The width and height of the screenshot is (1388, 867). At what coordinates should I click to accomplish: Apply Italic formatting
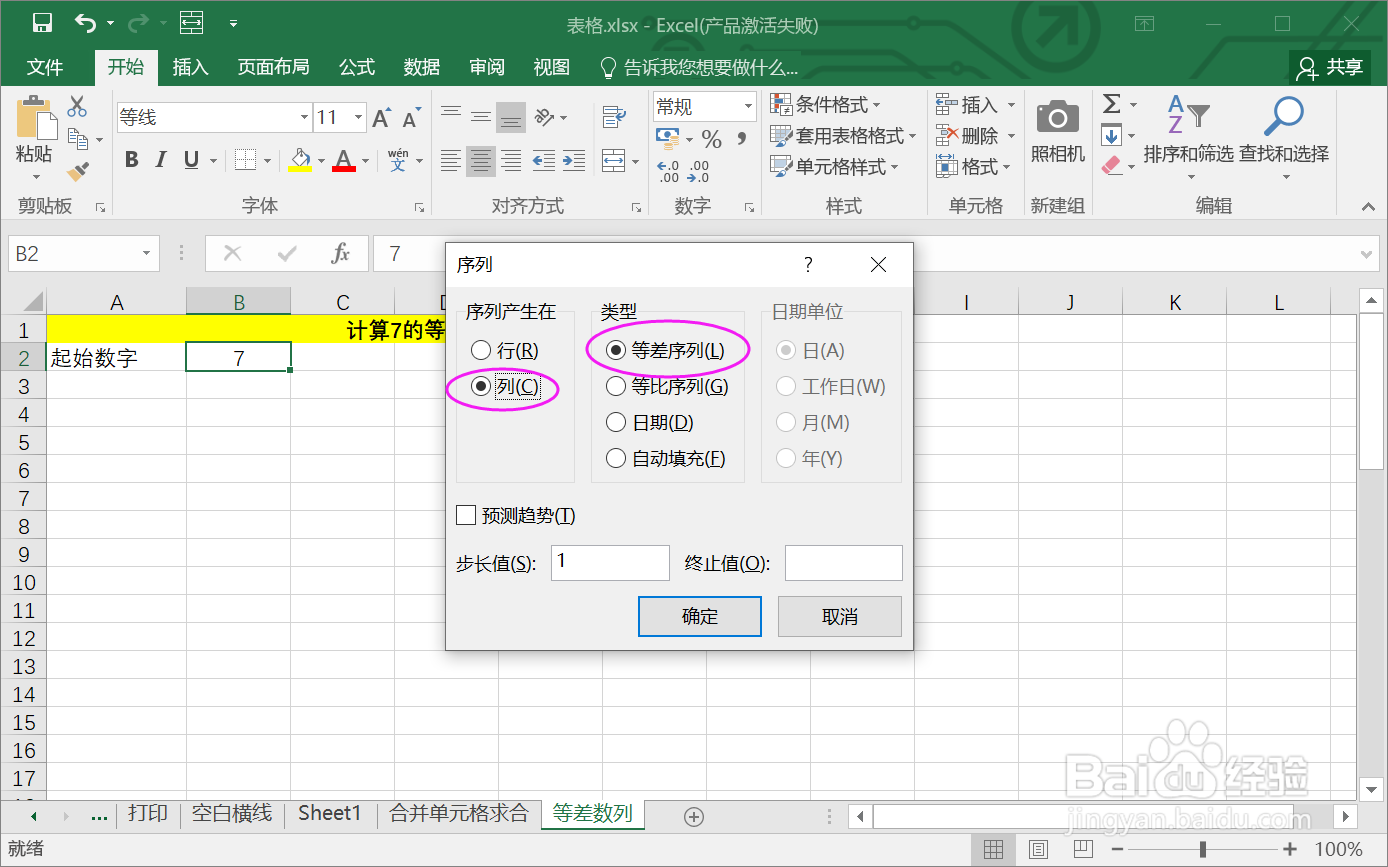(x=160, y=158)
